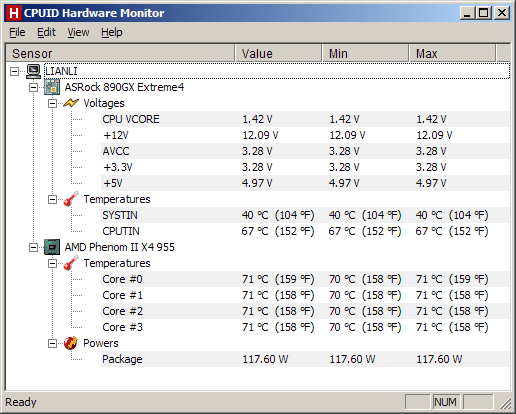Click the Max column header
Viewport: 516px width, 414px height.
click(452, 53)
